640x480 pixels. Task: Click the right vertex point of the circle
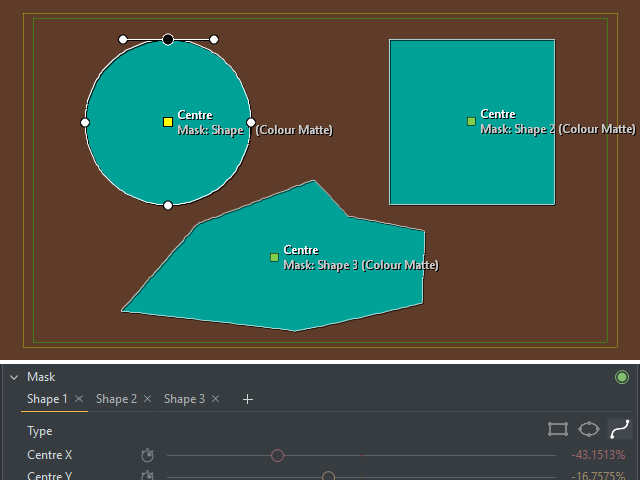(x=251, y=122)
